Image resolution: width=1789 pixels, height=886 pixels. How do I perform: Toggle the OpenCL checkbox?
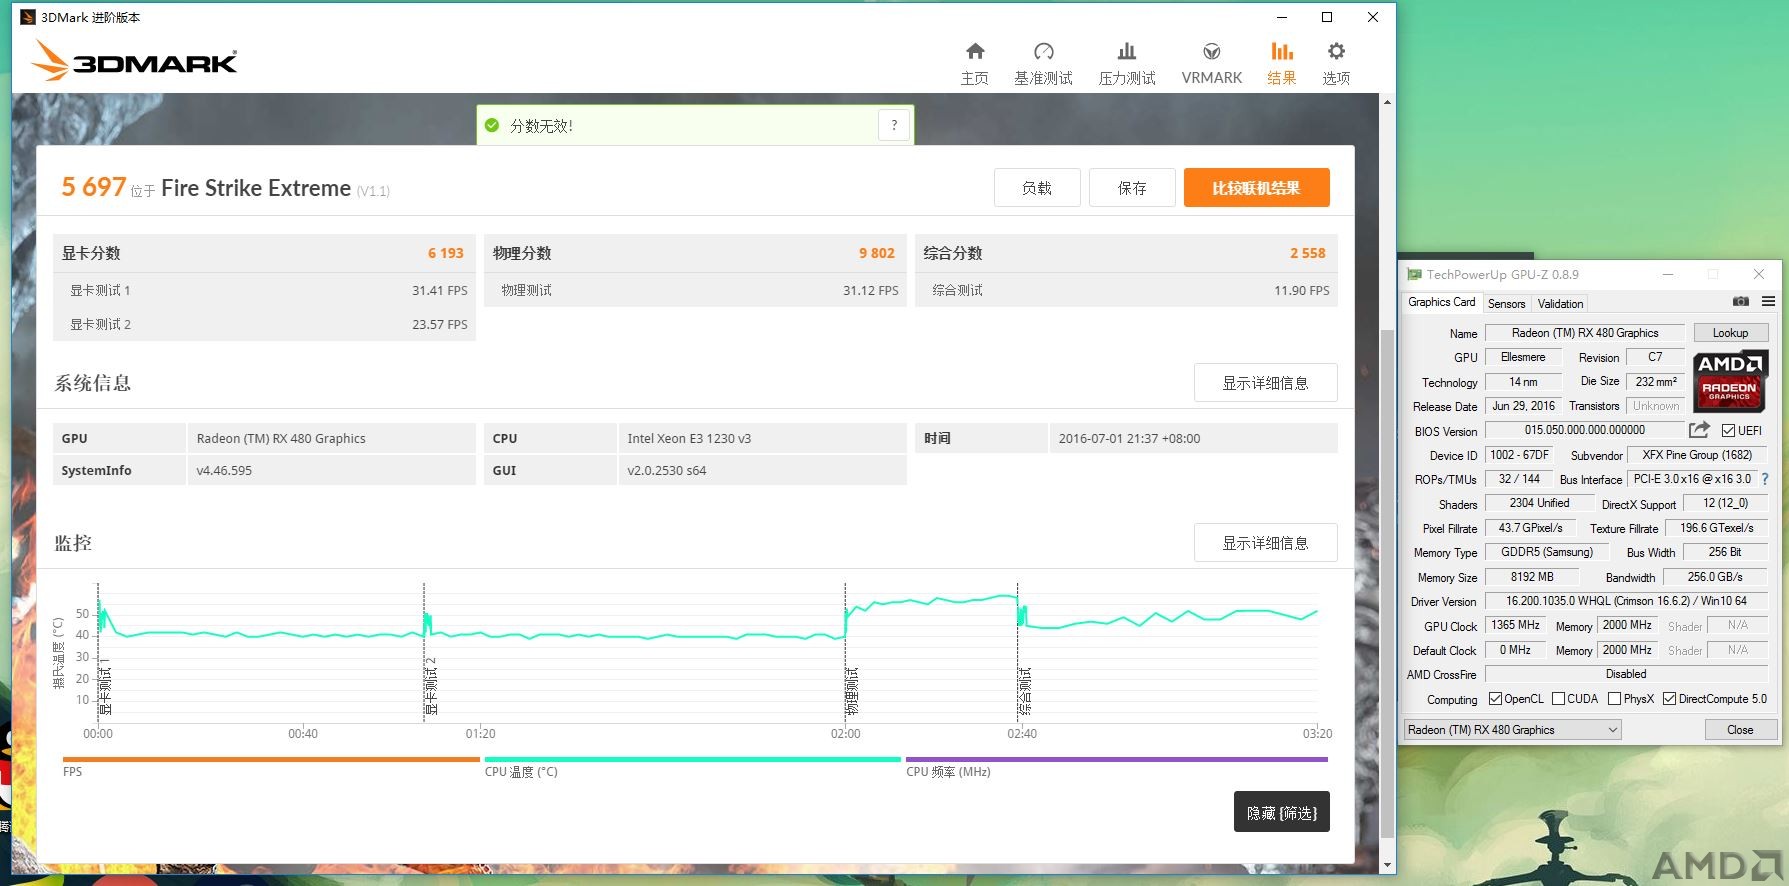[x=1495, y=699]
